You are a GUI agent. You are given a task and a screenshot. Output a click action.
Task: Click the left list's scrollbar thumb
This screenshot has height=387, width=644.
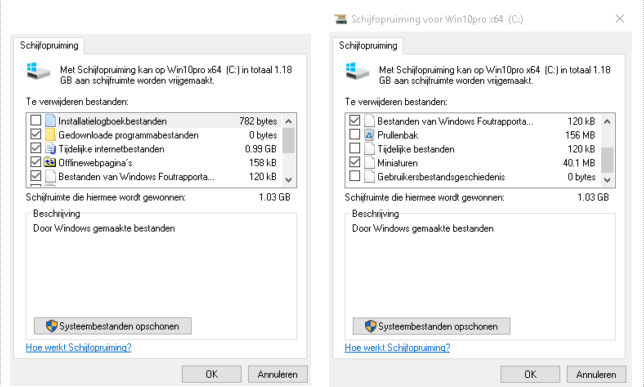tap(288, 140)
